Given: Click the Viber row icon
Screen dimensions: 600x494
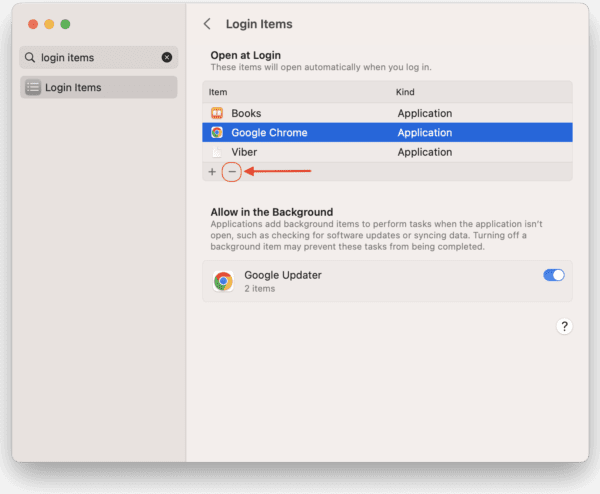Looking at the screenshot, I should [x=217, y=152].
